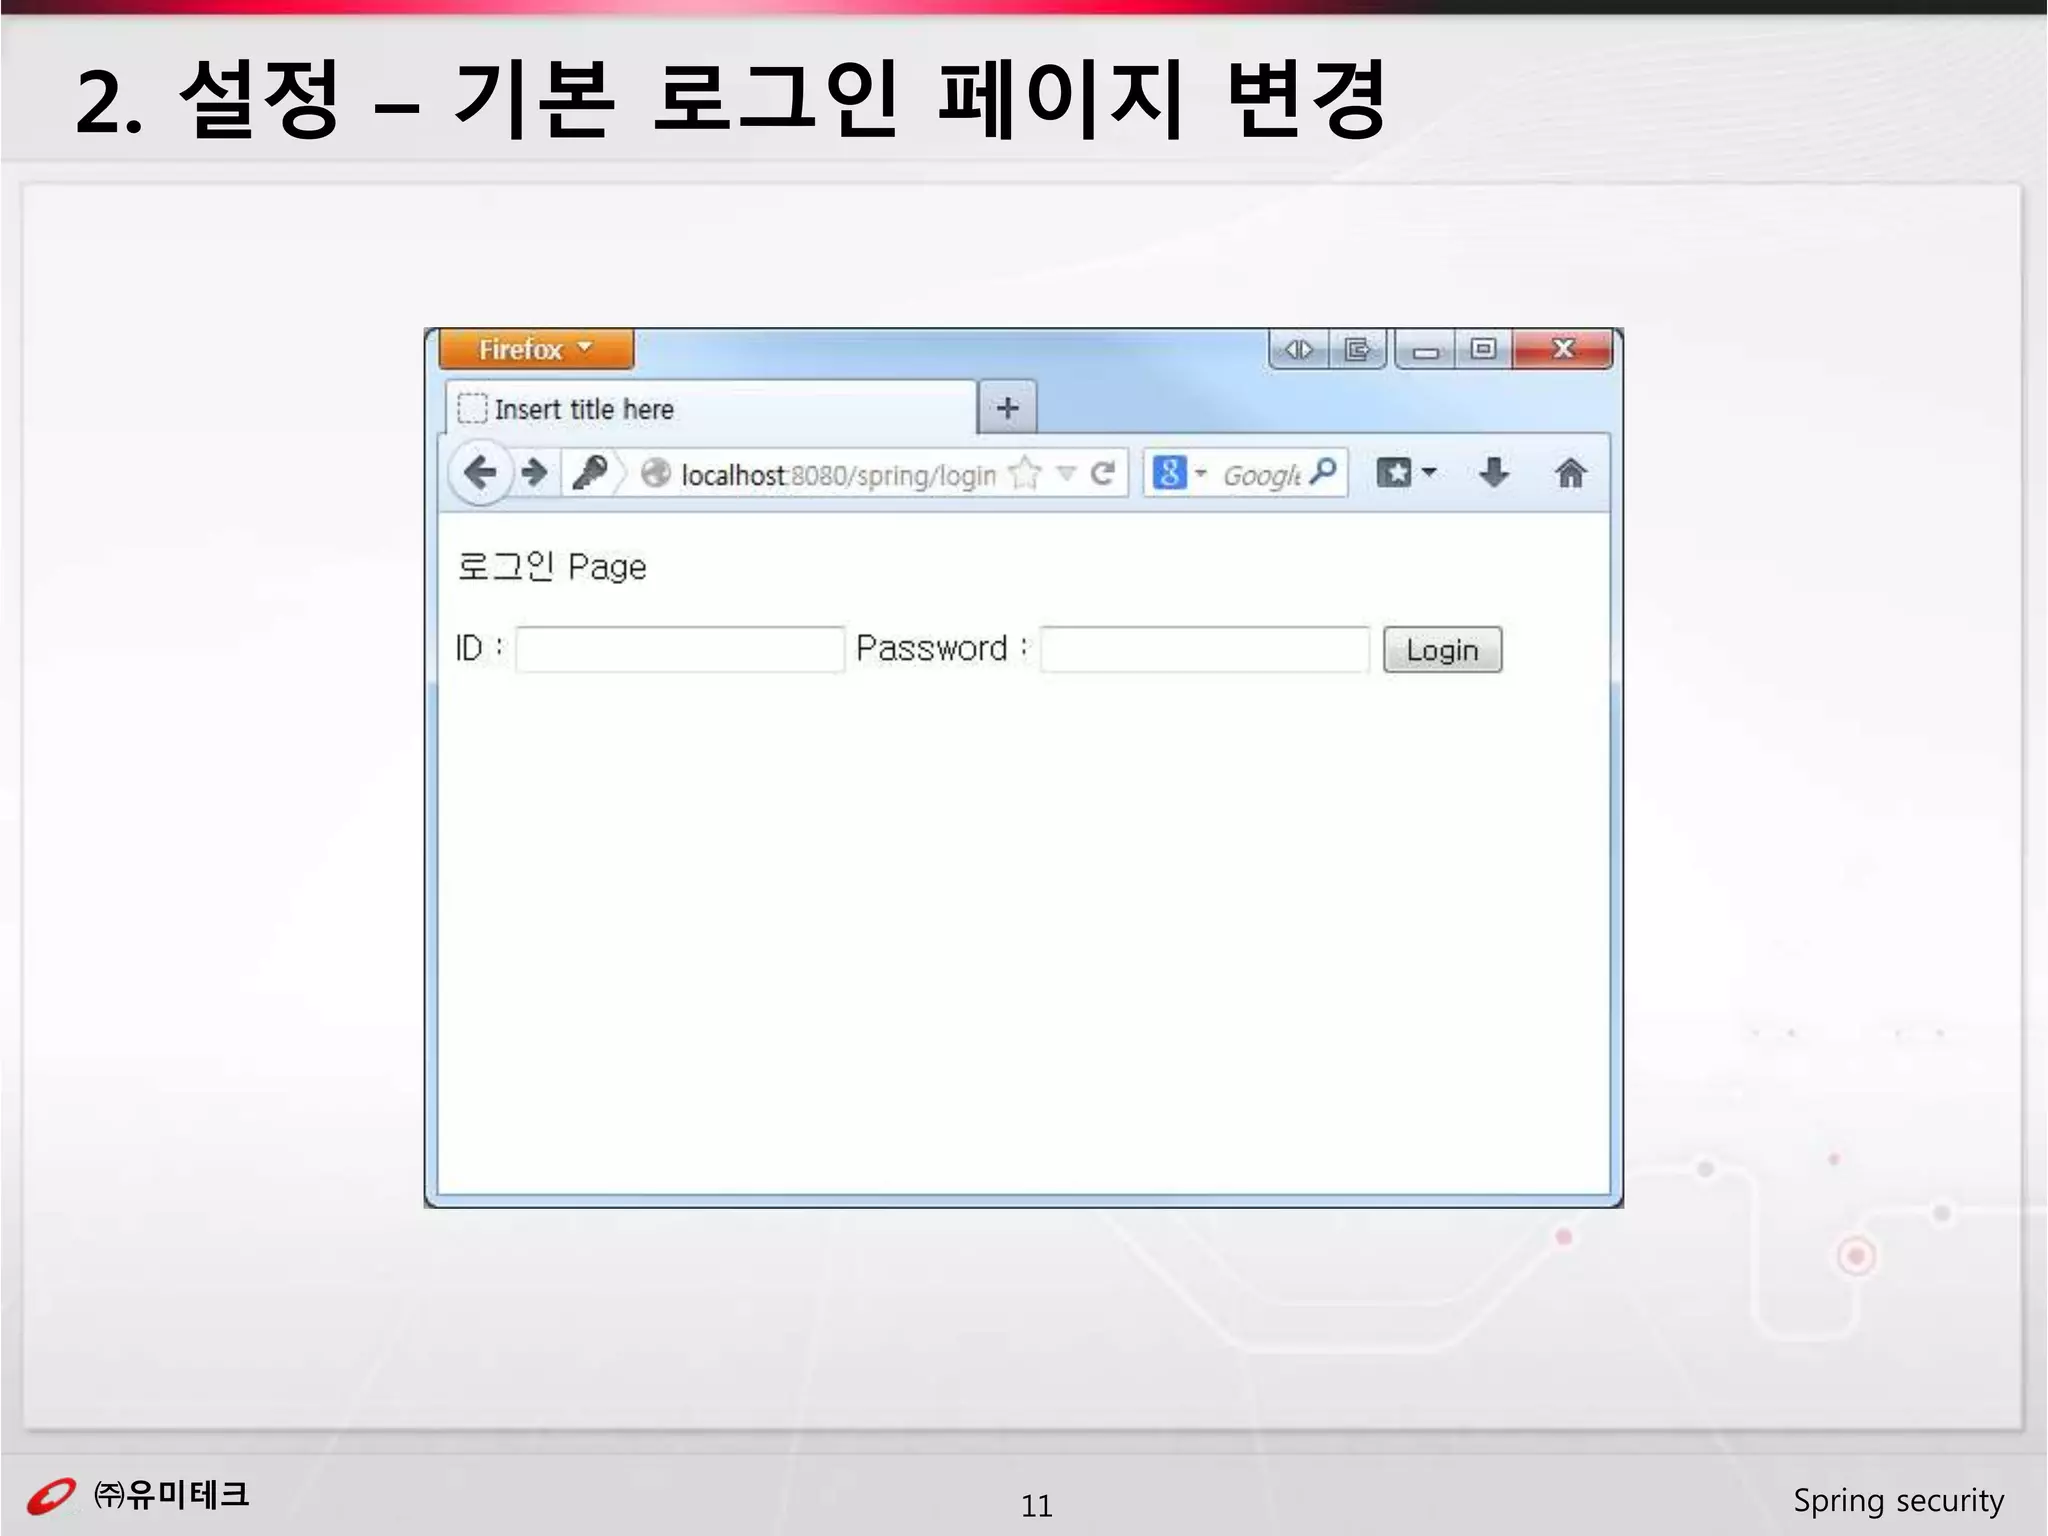Go to home page via house icon
Image resolution: width=2048 pixels, height=1536 pixels.
[x=1570, y=472]
